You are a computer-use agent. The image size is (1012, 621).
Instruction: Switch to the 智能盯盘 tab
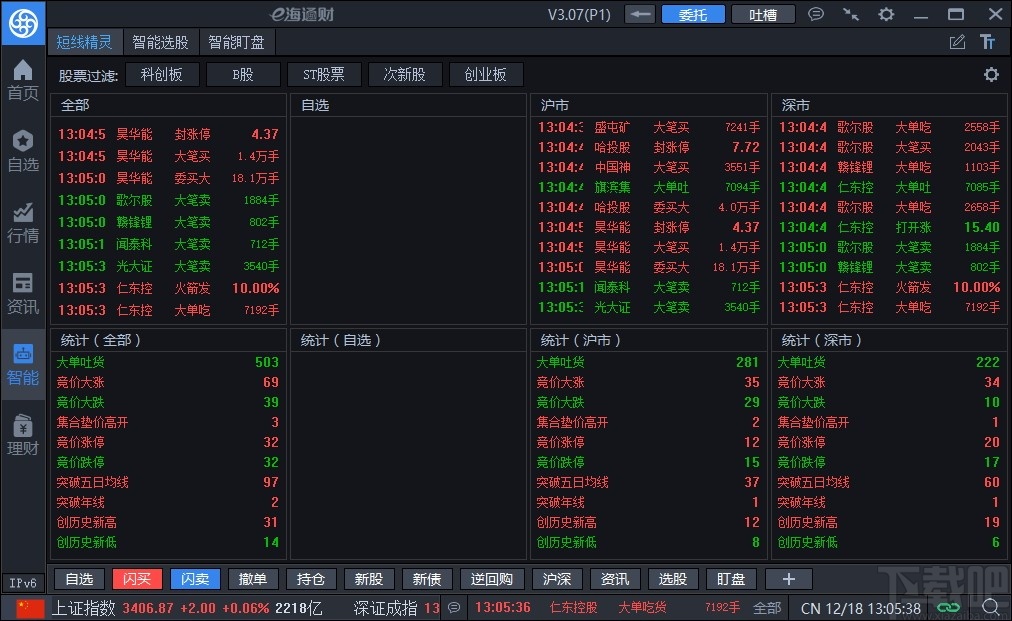(237, 42)
